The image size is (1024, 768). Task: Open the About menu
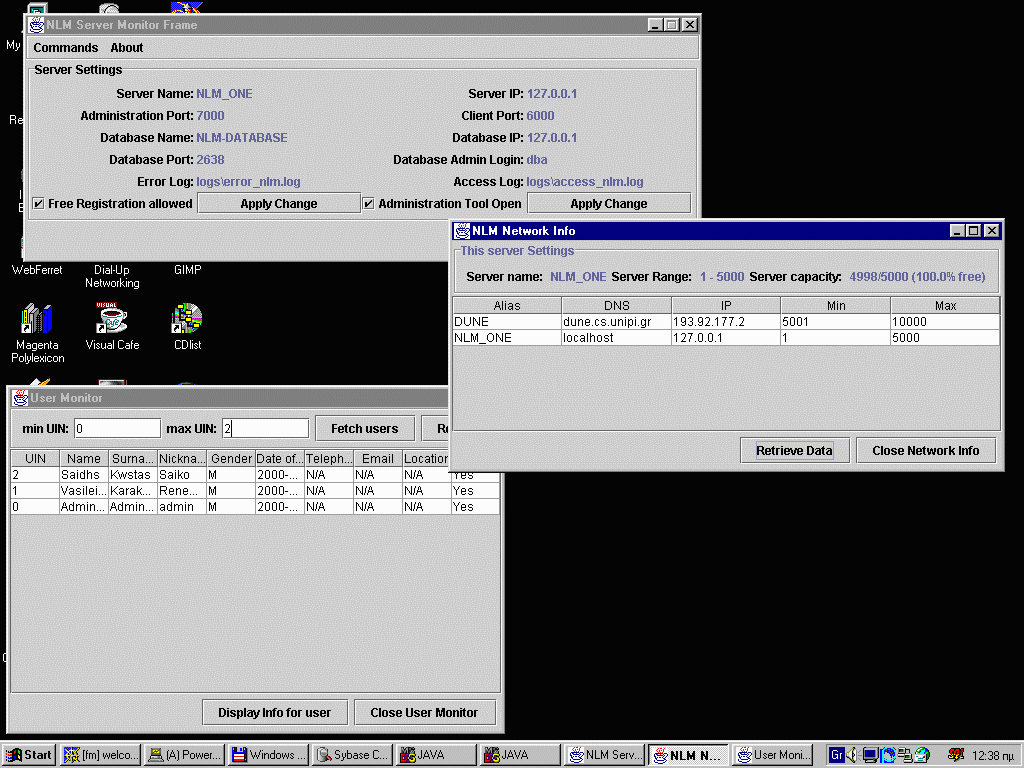click(x=127, y=48)
